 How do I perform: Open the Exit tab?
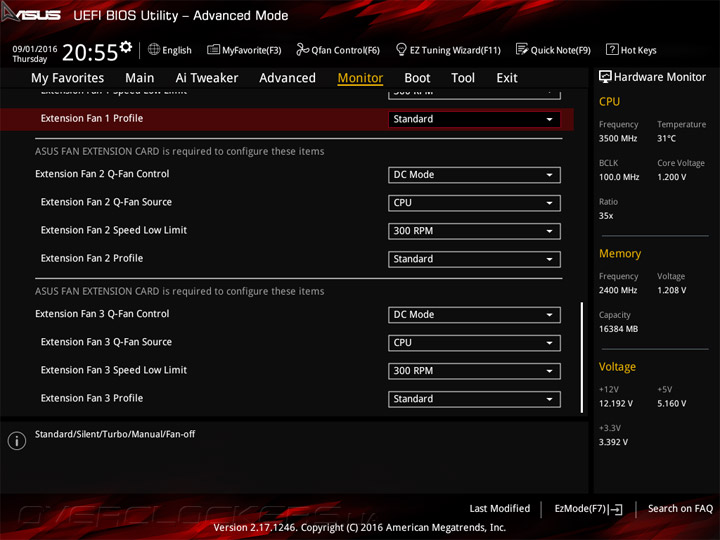(x=507, y=78)
